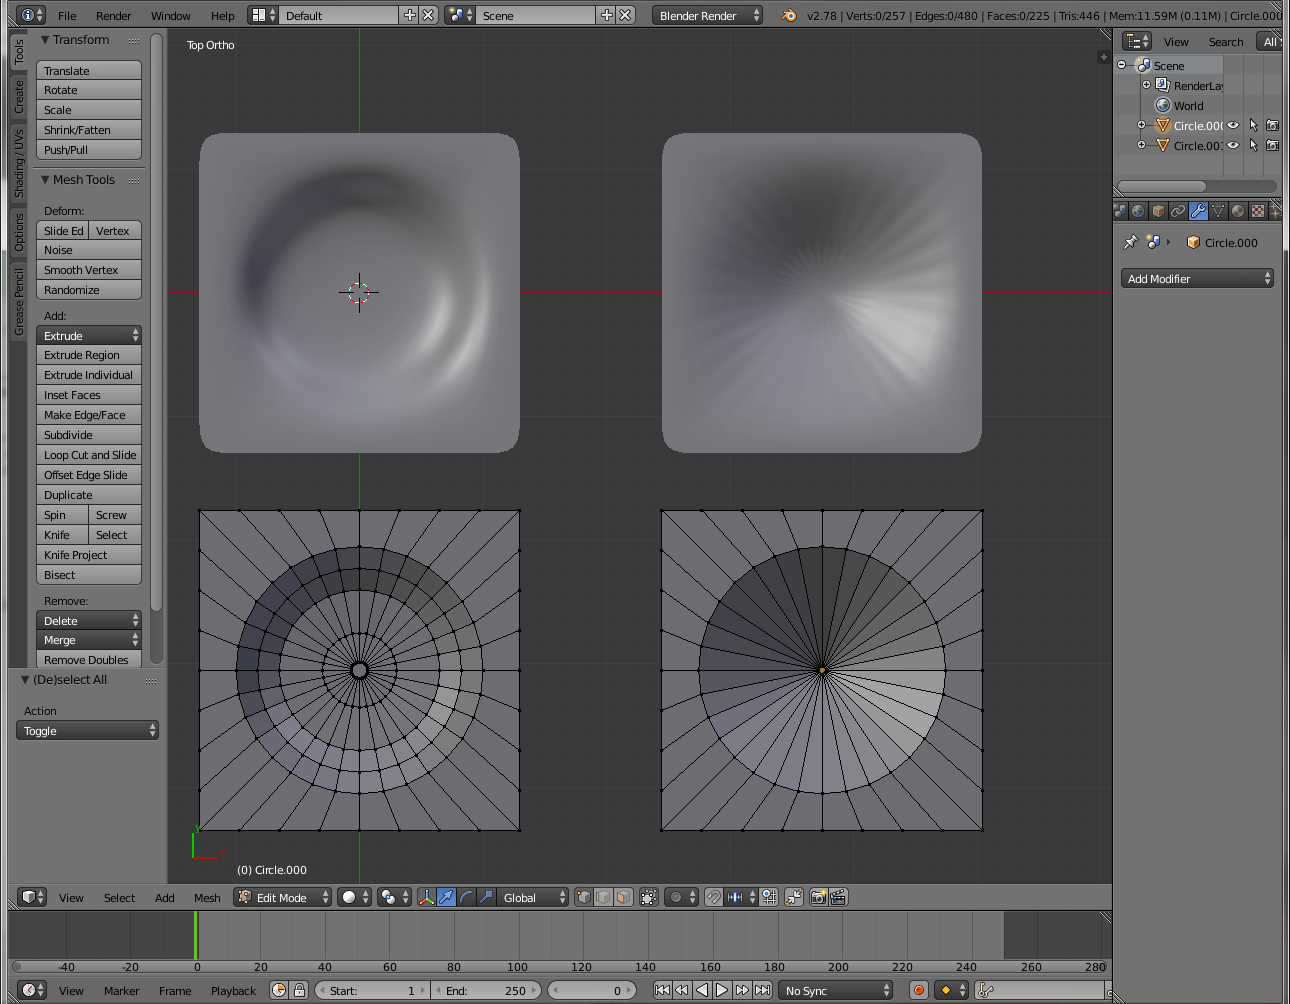Click the Subdivide button in Mesh Tools
Image resolution: width=1290 pixels, height=1004 pixels.
point(88,435)
